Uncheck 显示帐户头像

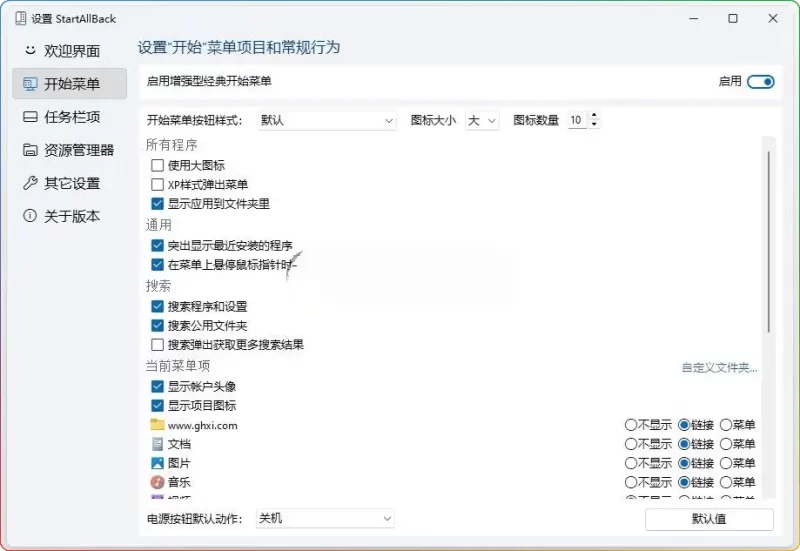[x=157, y=386]
